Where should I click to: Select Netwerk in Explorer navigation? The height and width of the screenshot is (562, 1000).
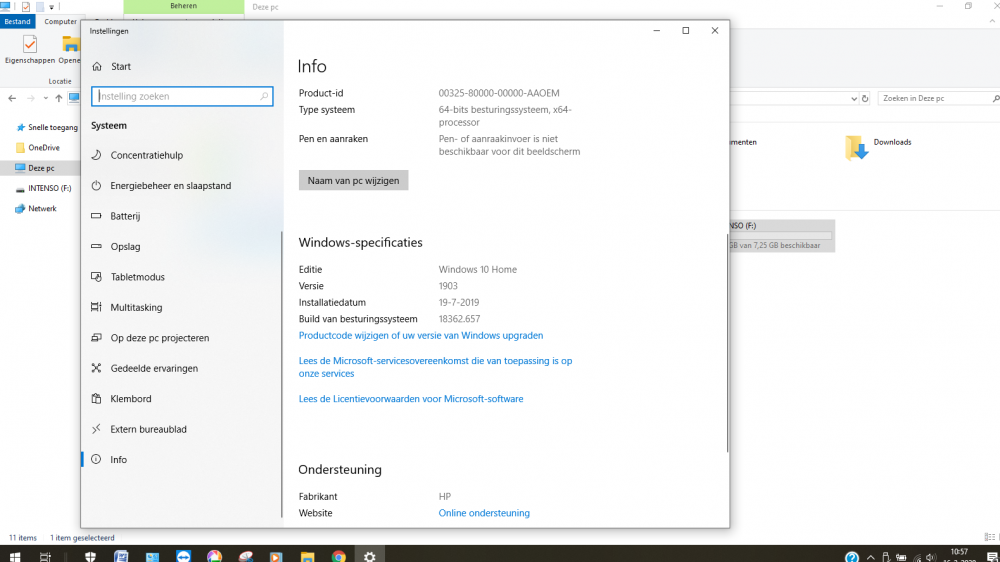click(36, 209)
